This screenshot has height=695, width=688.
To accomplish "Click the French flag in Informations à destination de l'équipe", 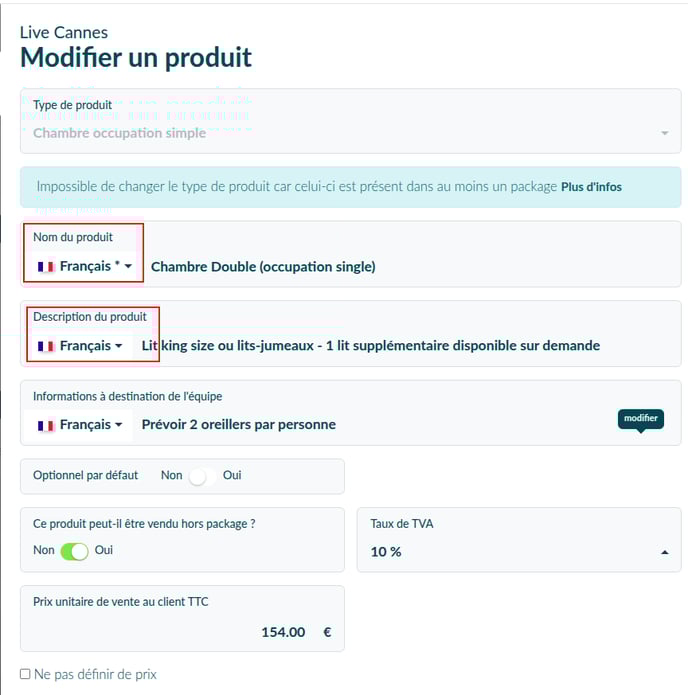I will [x=46, y=425].
